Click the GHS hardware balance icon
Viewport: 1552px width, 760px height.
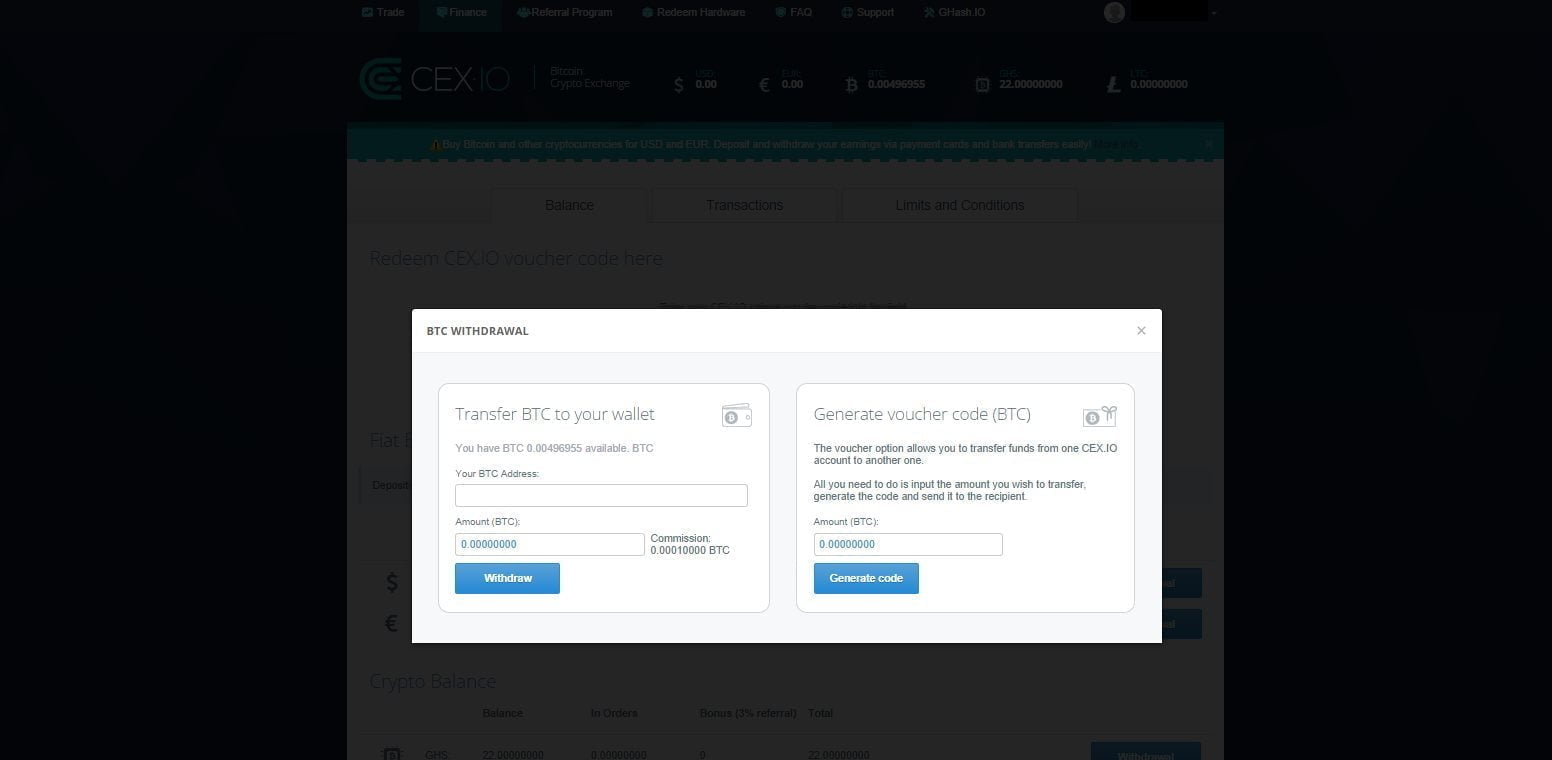point(982,85)
